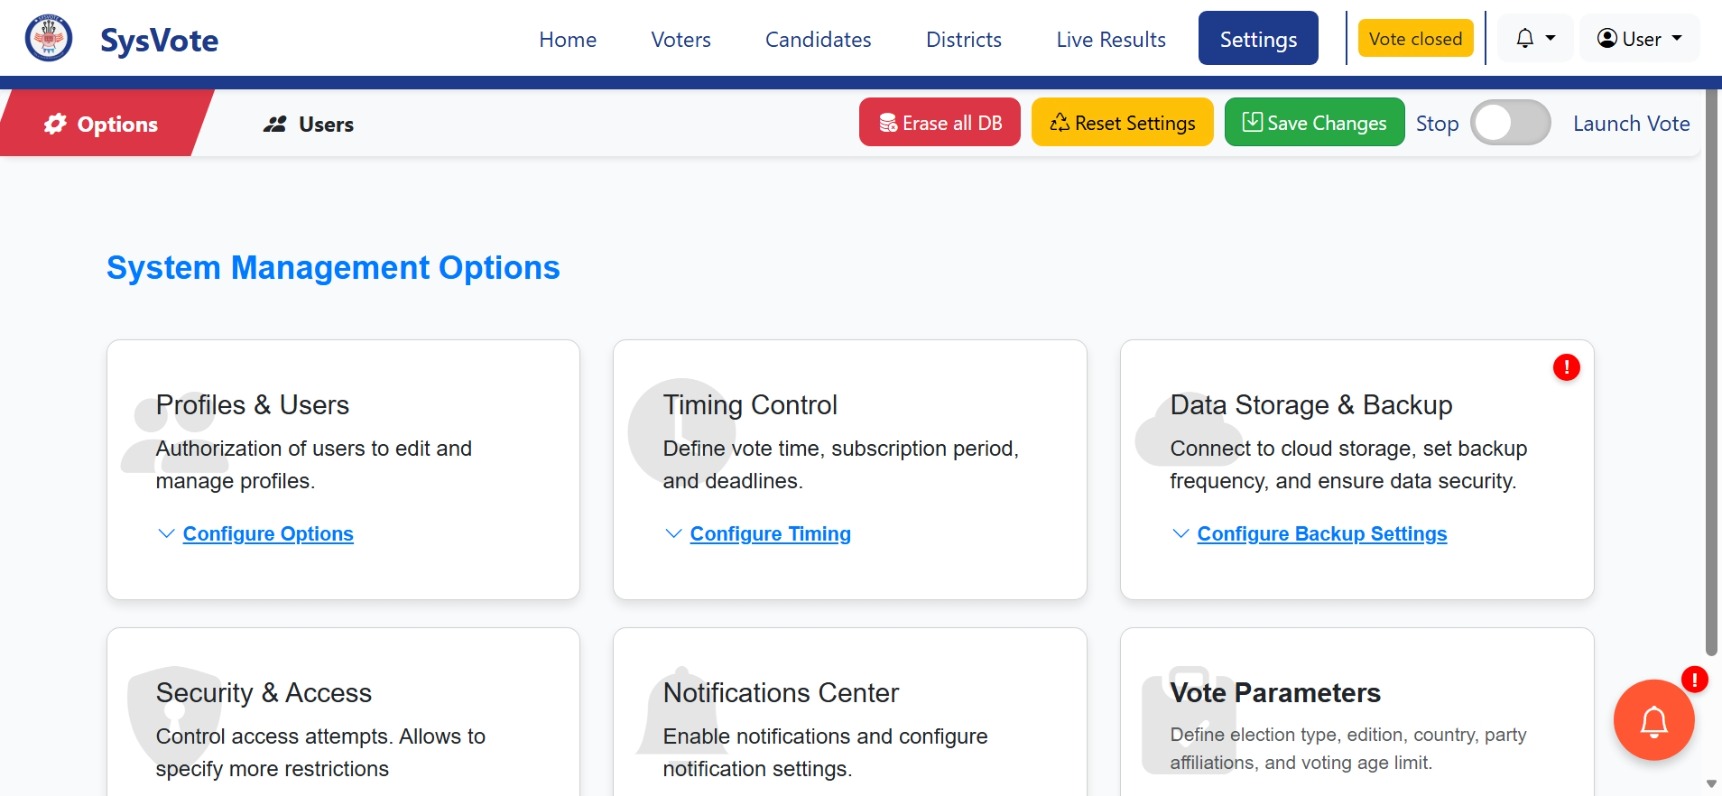1722x796 pixels.
Task: Click the Timing Control card title
Action: click(750, 405)
